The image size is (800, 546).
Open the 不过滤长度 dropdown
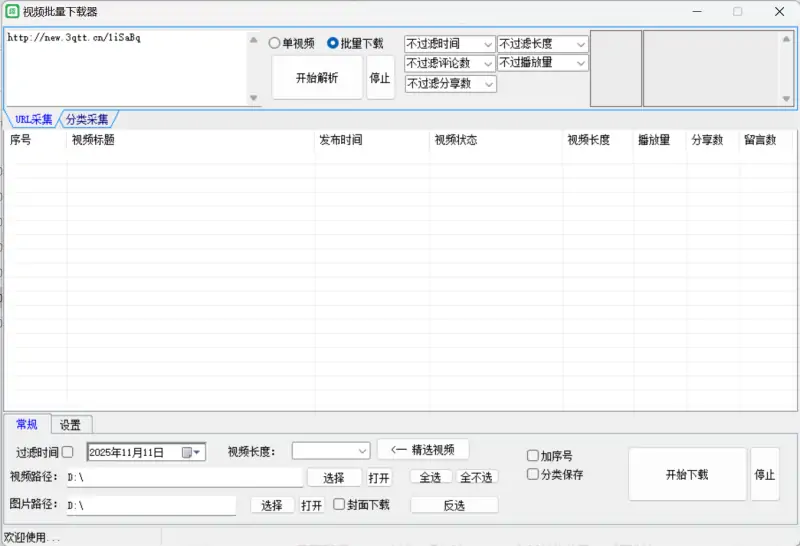pos(542,44)
